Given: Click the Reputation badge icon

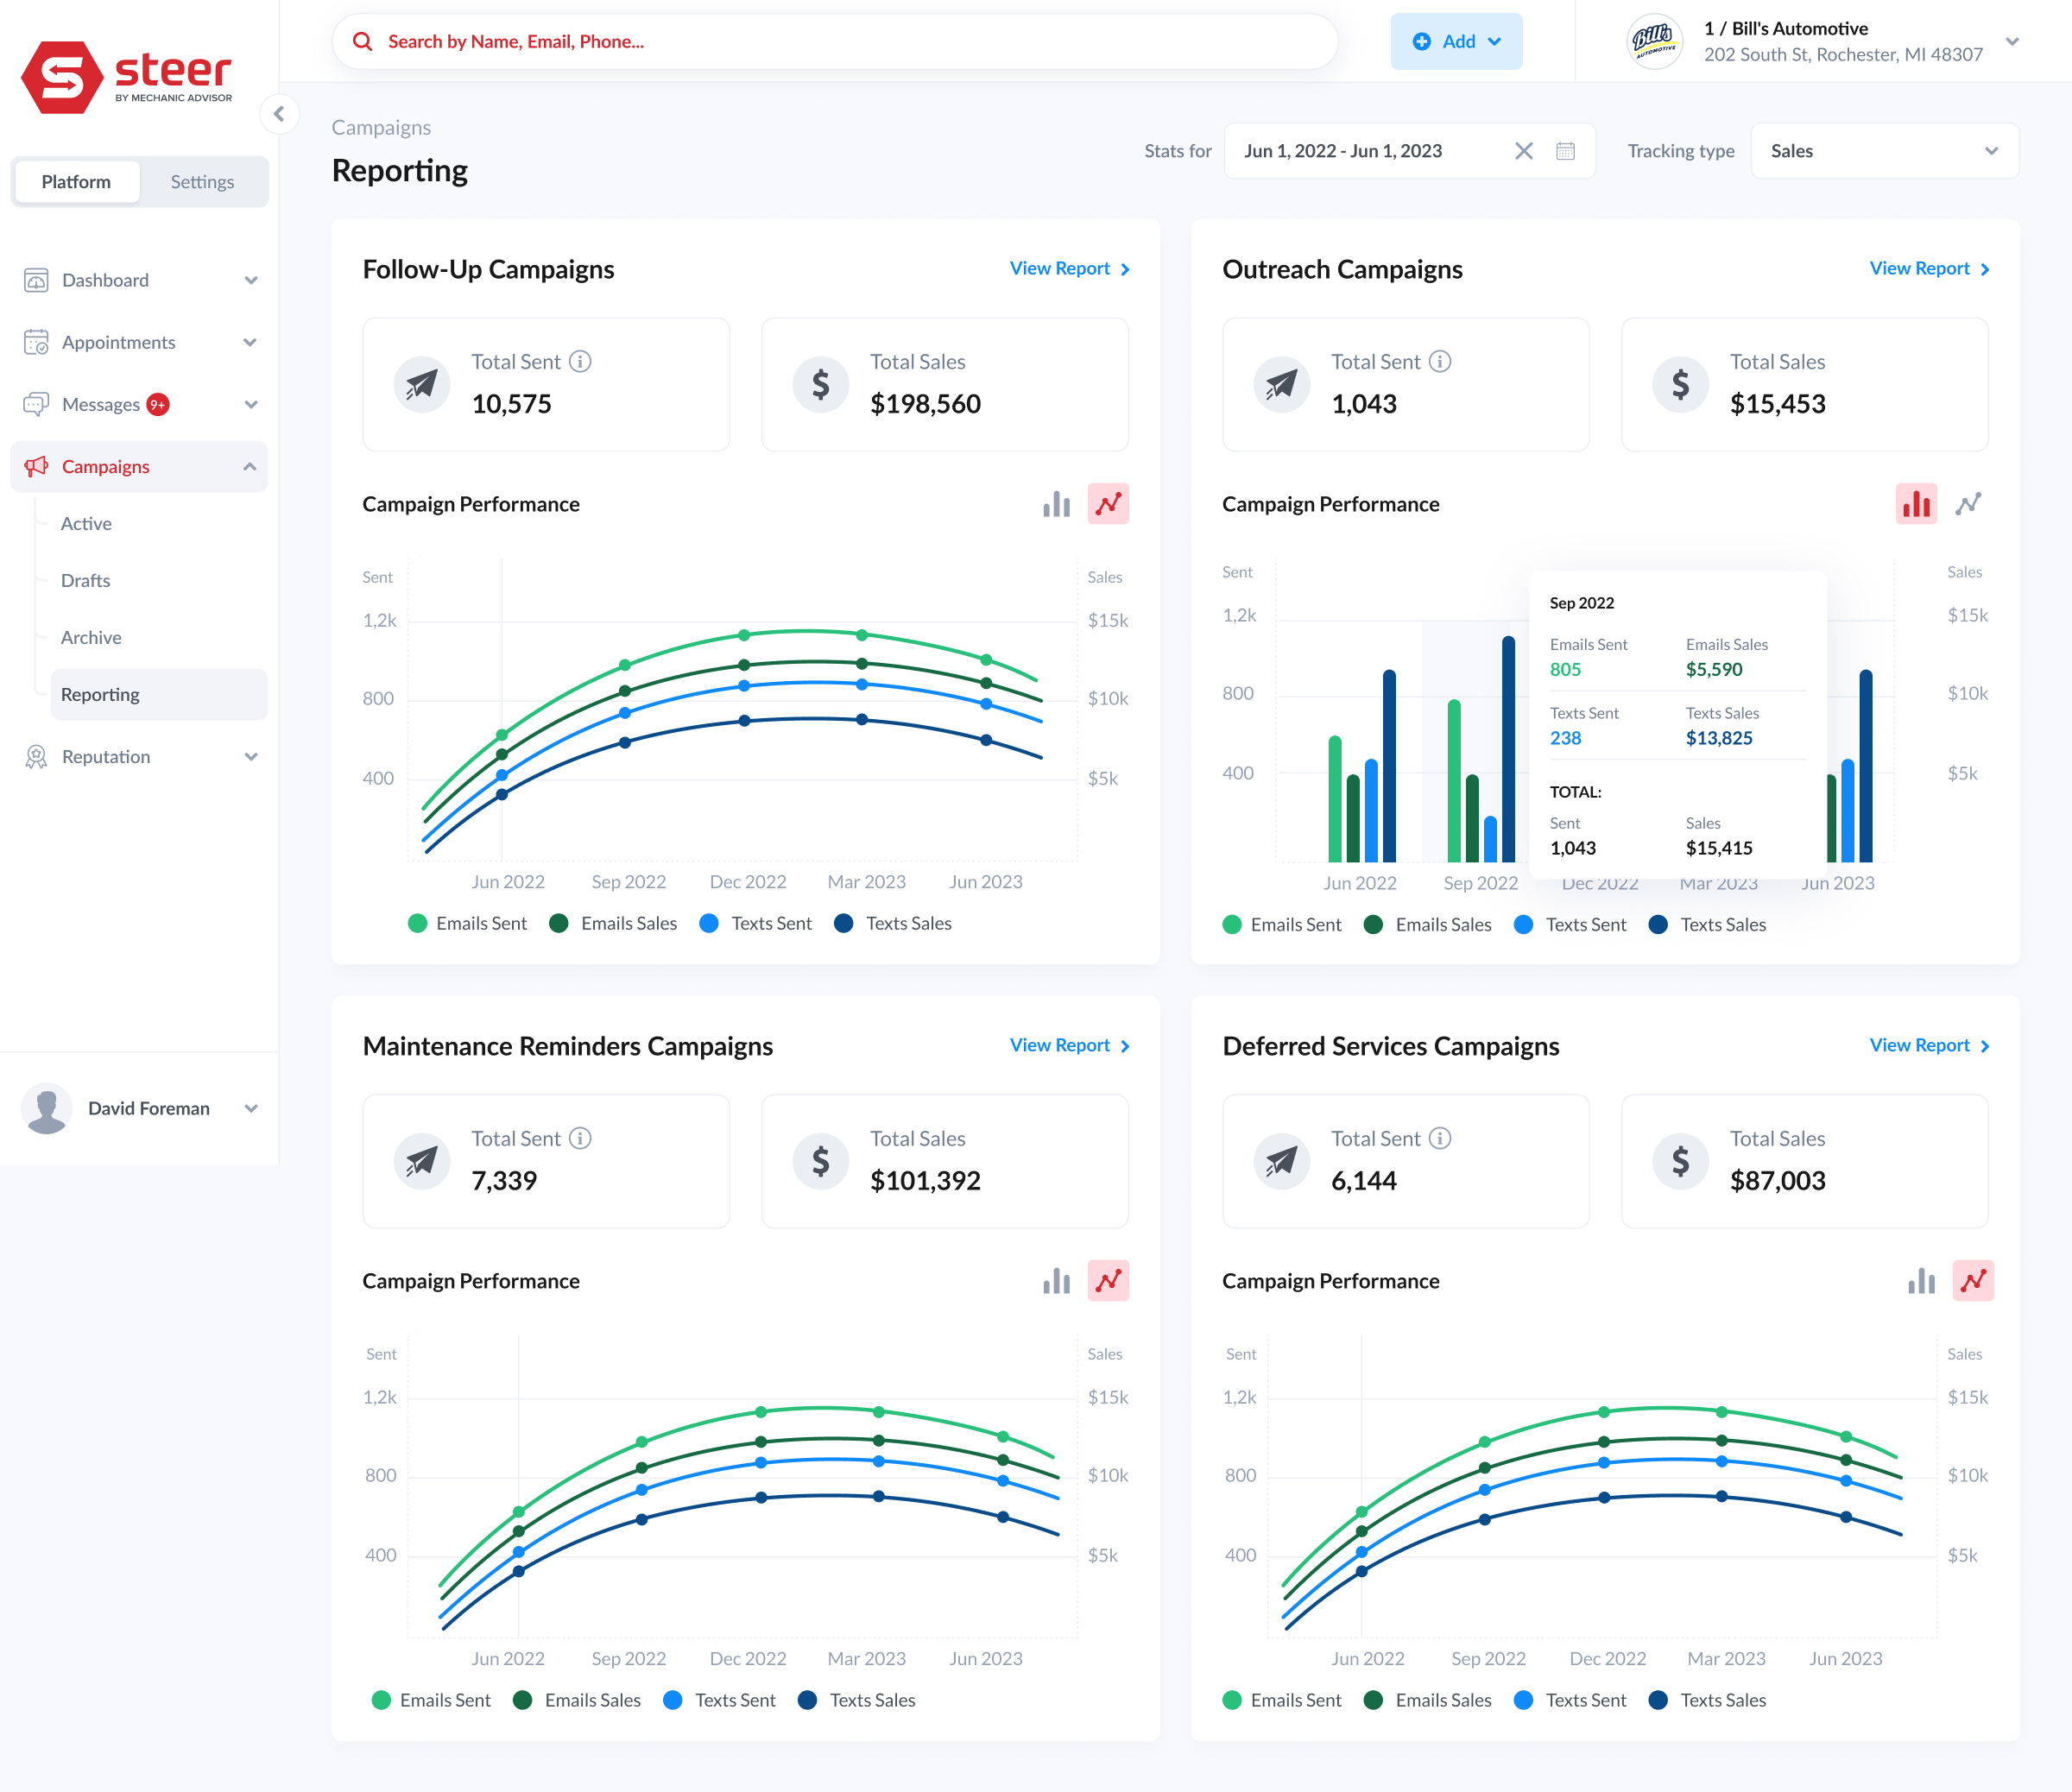Looking at the screenshot, I should pyautogui.click(x=36, y=757).
